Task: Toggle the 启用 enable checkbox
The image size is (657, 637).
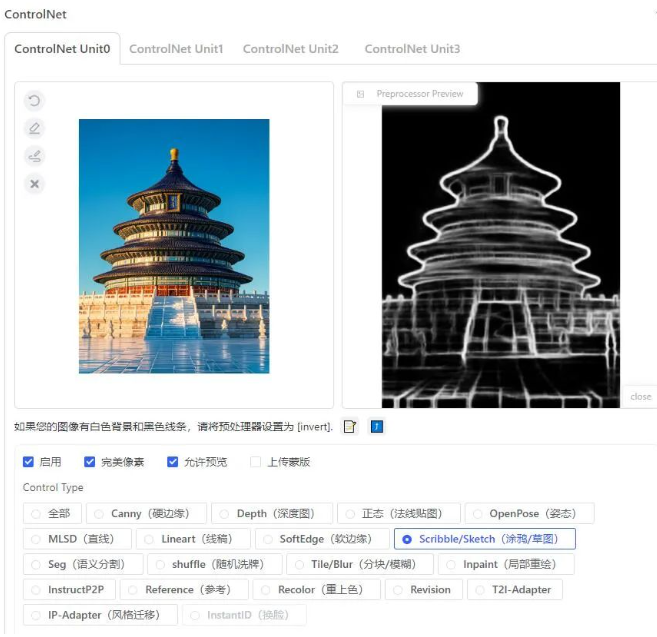Action: point(28,462)
